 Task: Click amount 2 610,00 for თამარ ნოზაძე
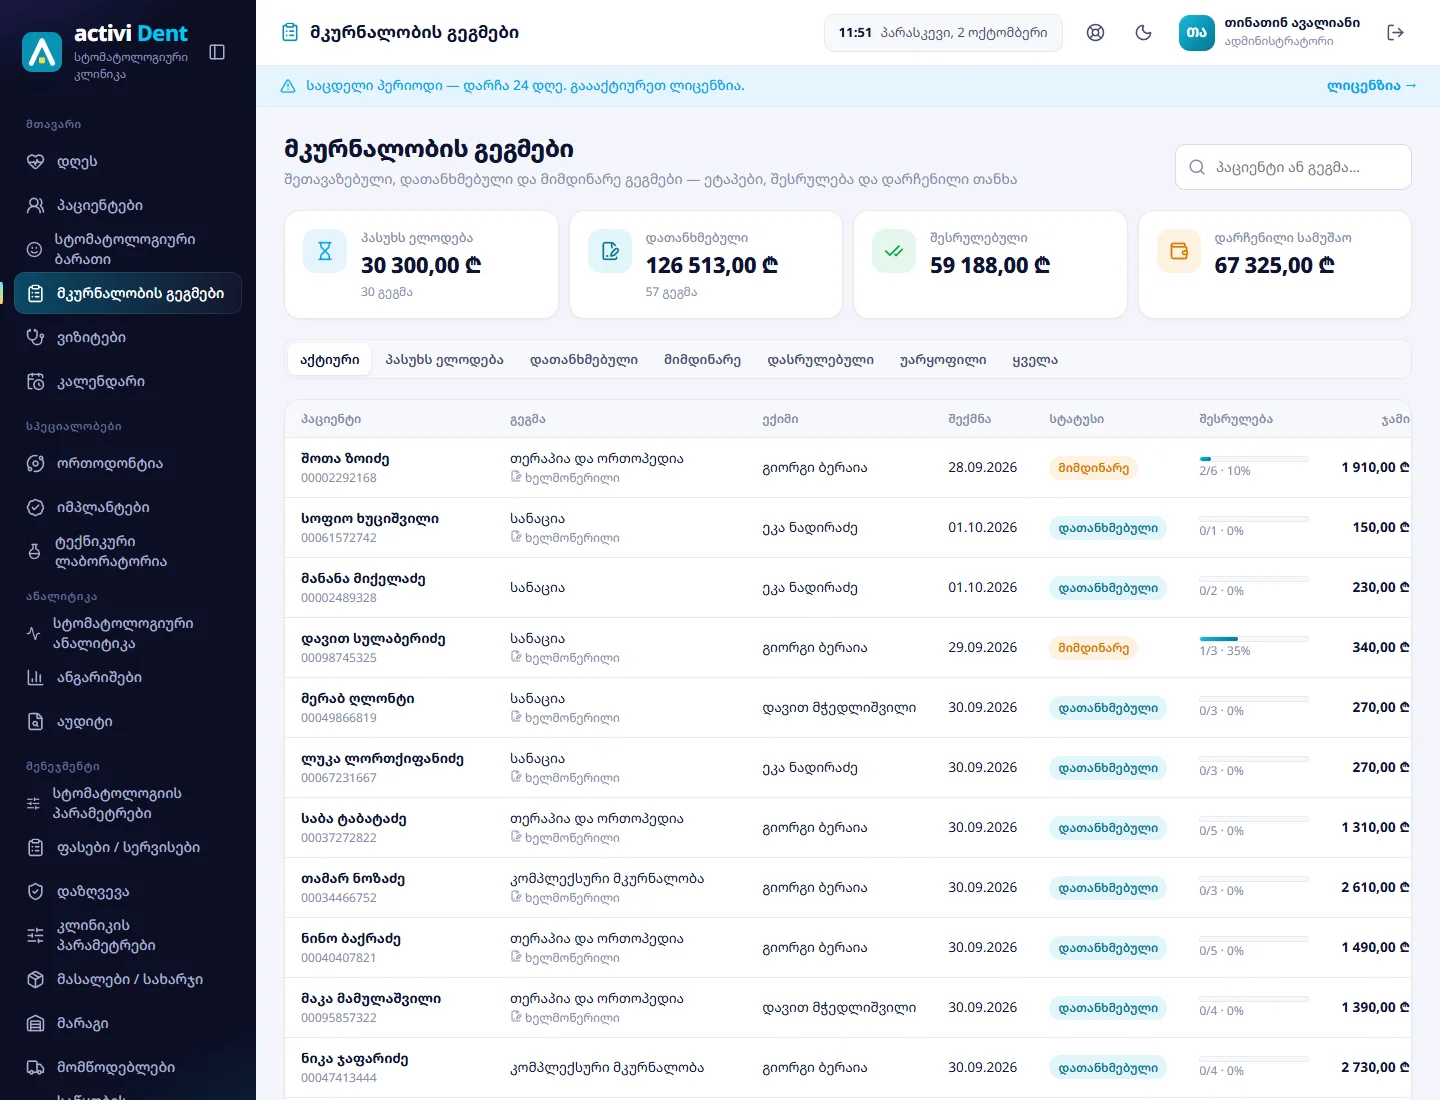1375,887
